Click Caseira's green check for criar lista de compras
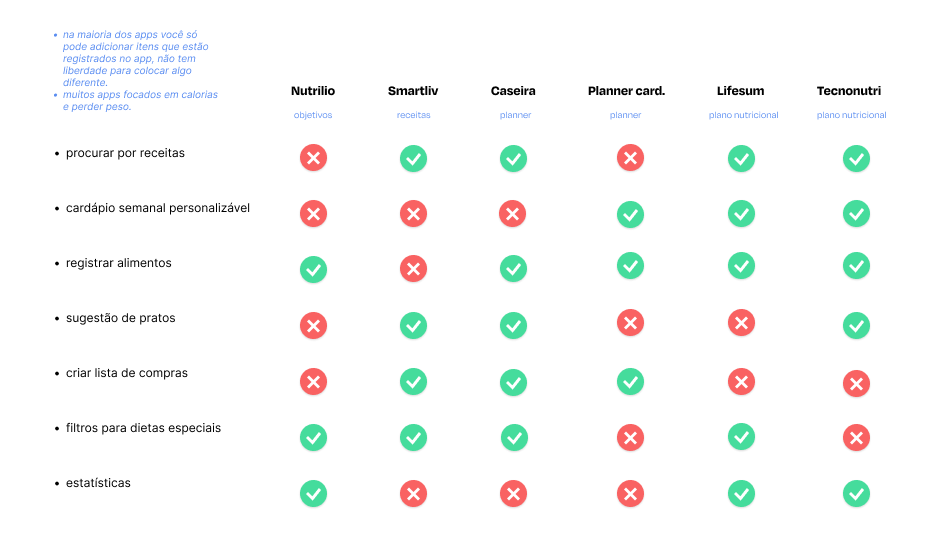The width and height of the screenshot is (935, 538). tap(513, 382)
